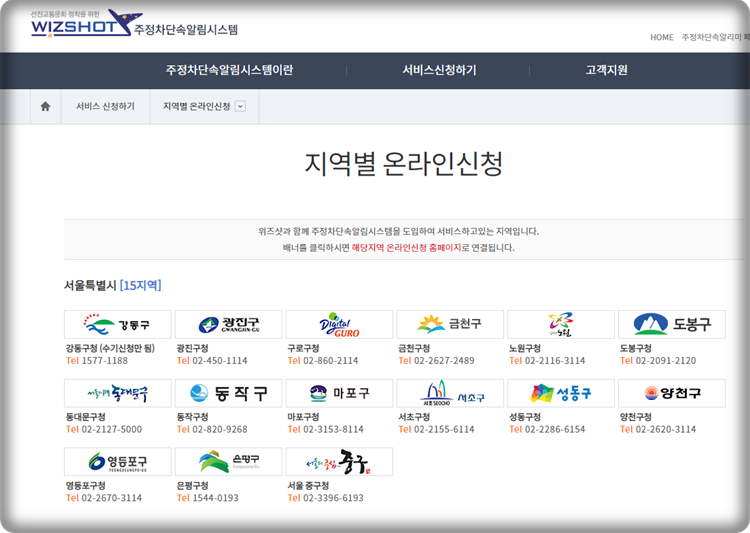Click phone number Tel 02-2286-6154
Viewport: 750px width, 533px height.
[547, 430]
